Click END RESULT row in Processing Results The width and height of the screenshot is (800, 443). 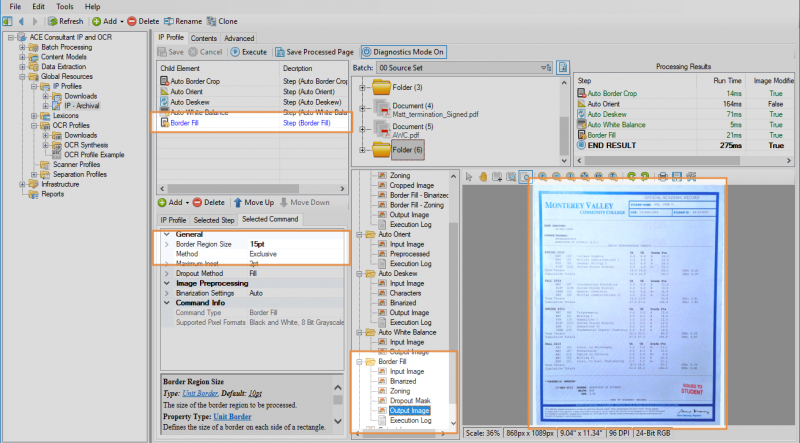[685, 145]
